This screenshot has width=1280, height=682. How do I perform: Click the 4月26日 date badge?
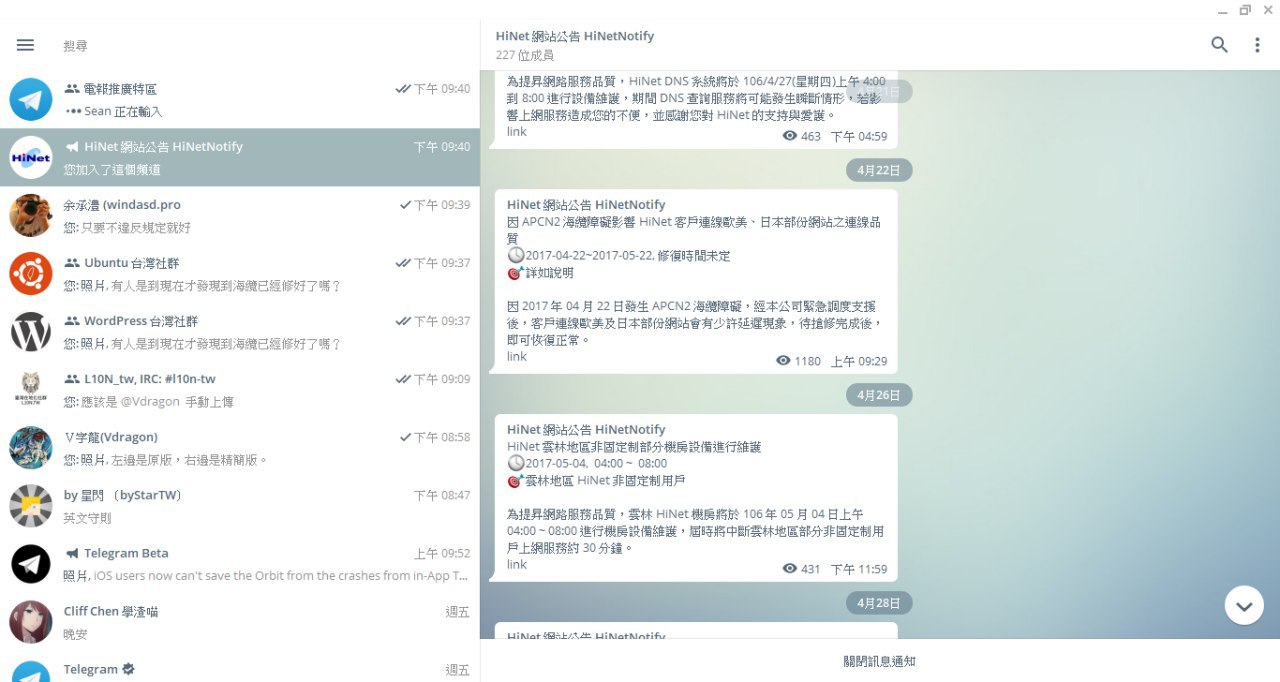coord(879,395)
